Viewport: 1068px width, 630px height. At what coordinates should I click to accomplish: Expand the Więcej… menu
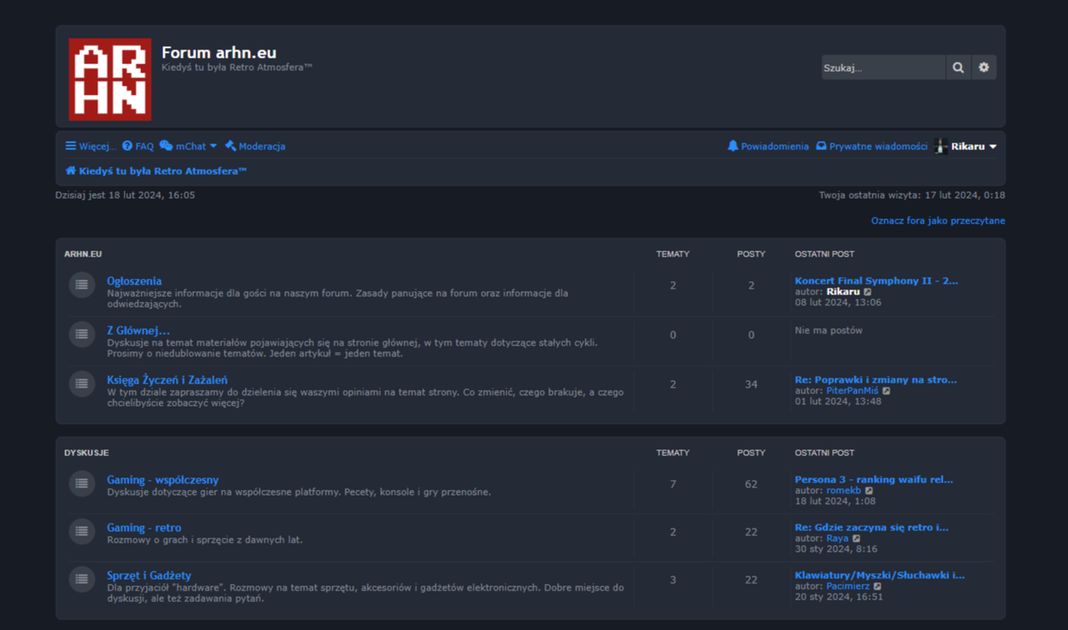(91, 146)
